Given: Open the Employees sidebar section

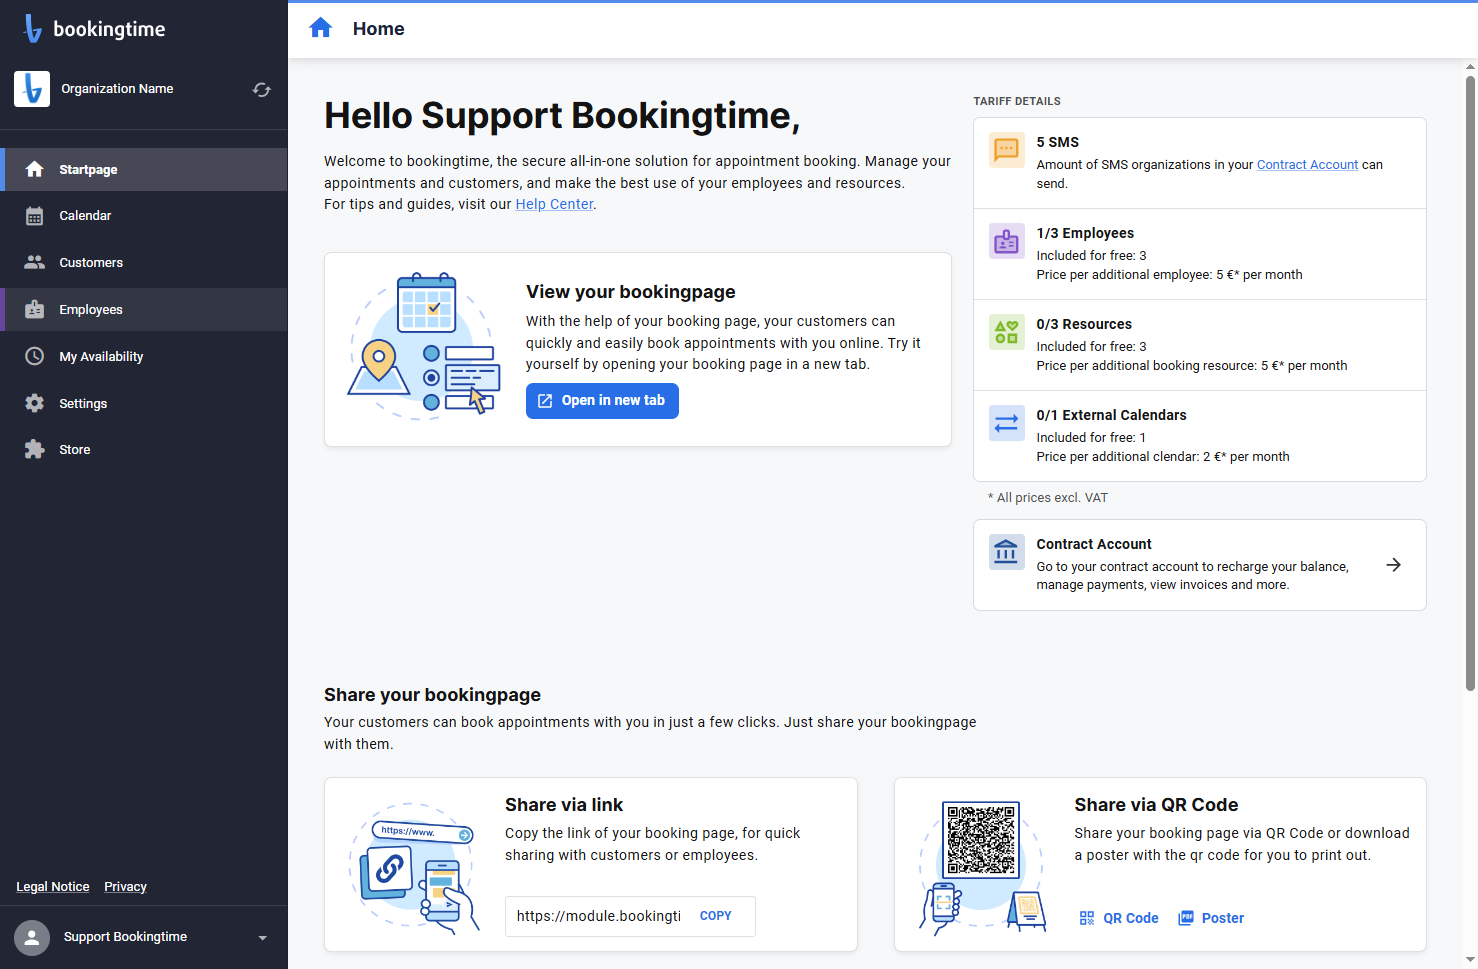Looking at the screenshot, I should 144,309.
